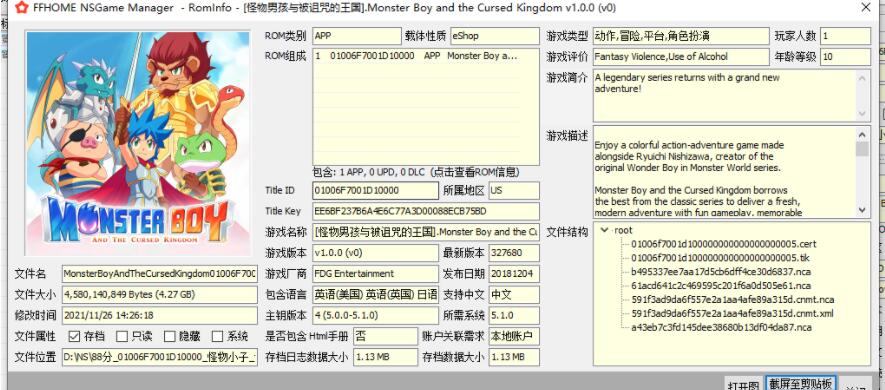Image resolution: width=885 pixels, height=390 pixels.
Task: Click the 载体性质 field showing eShop
Action: point(494,36)
